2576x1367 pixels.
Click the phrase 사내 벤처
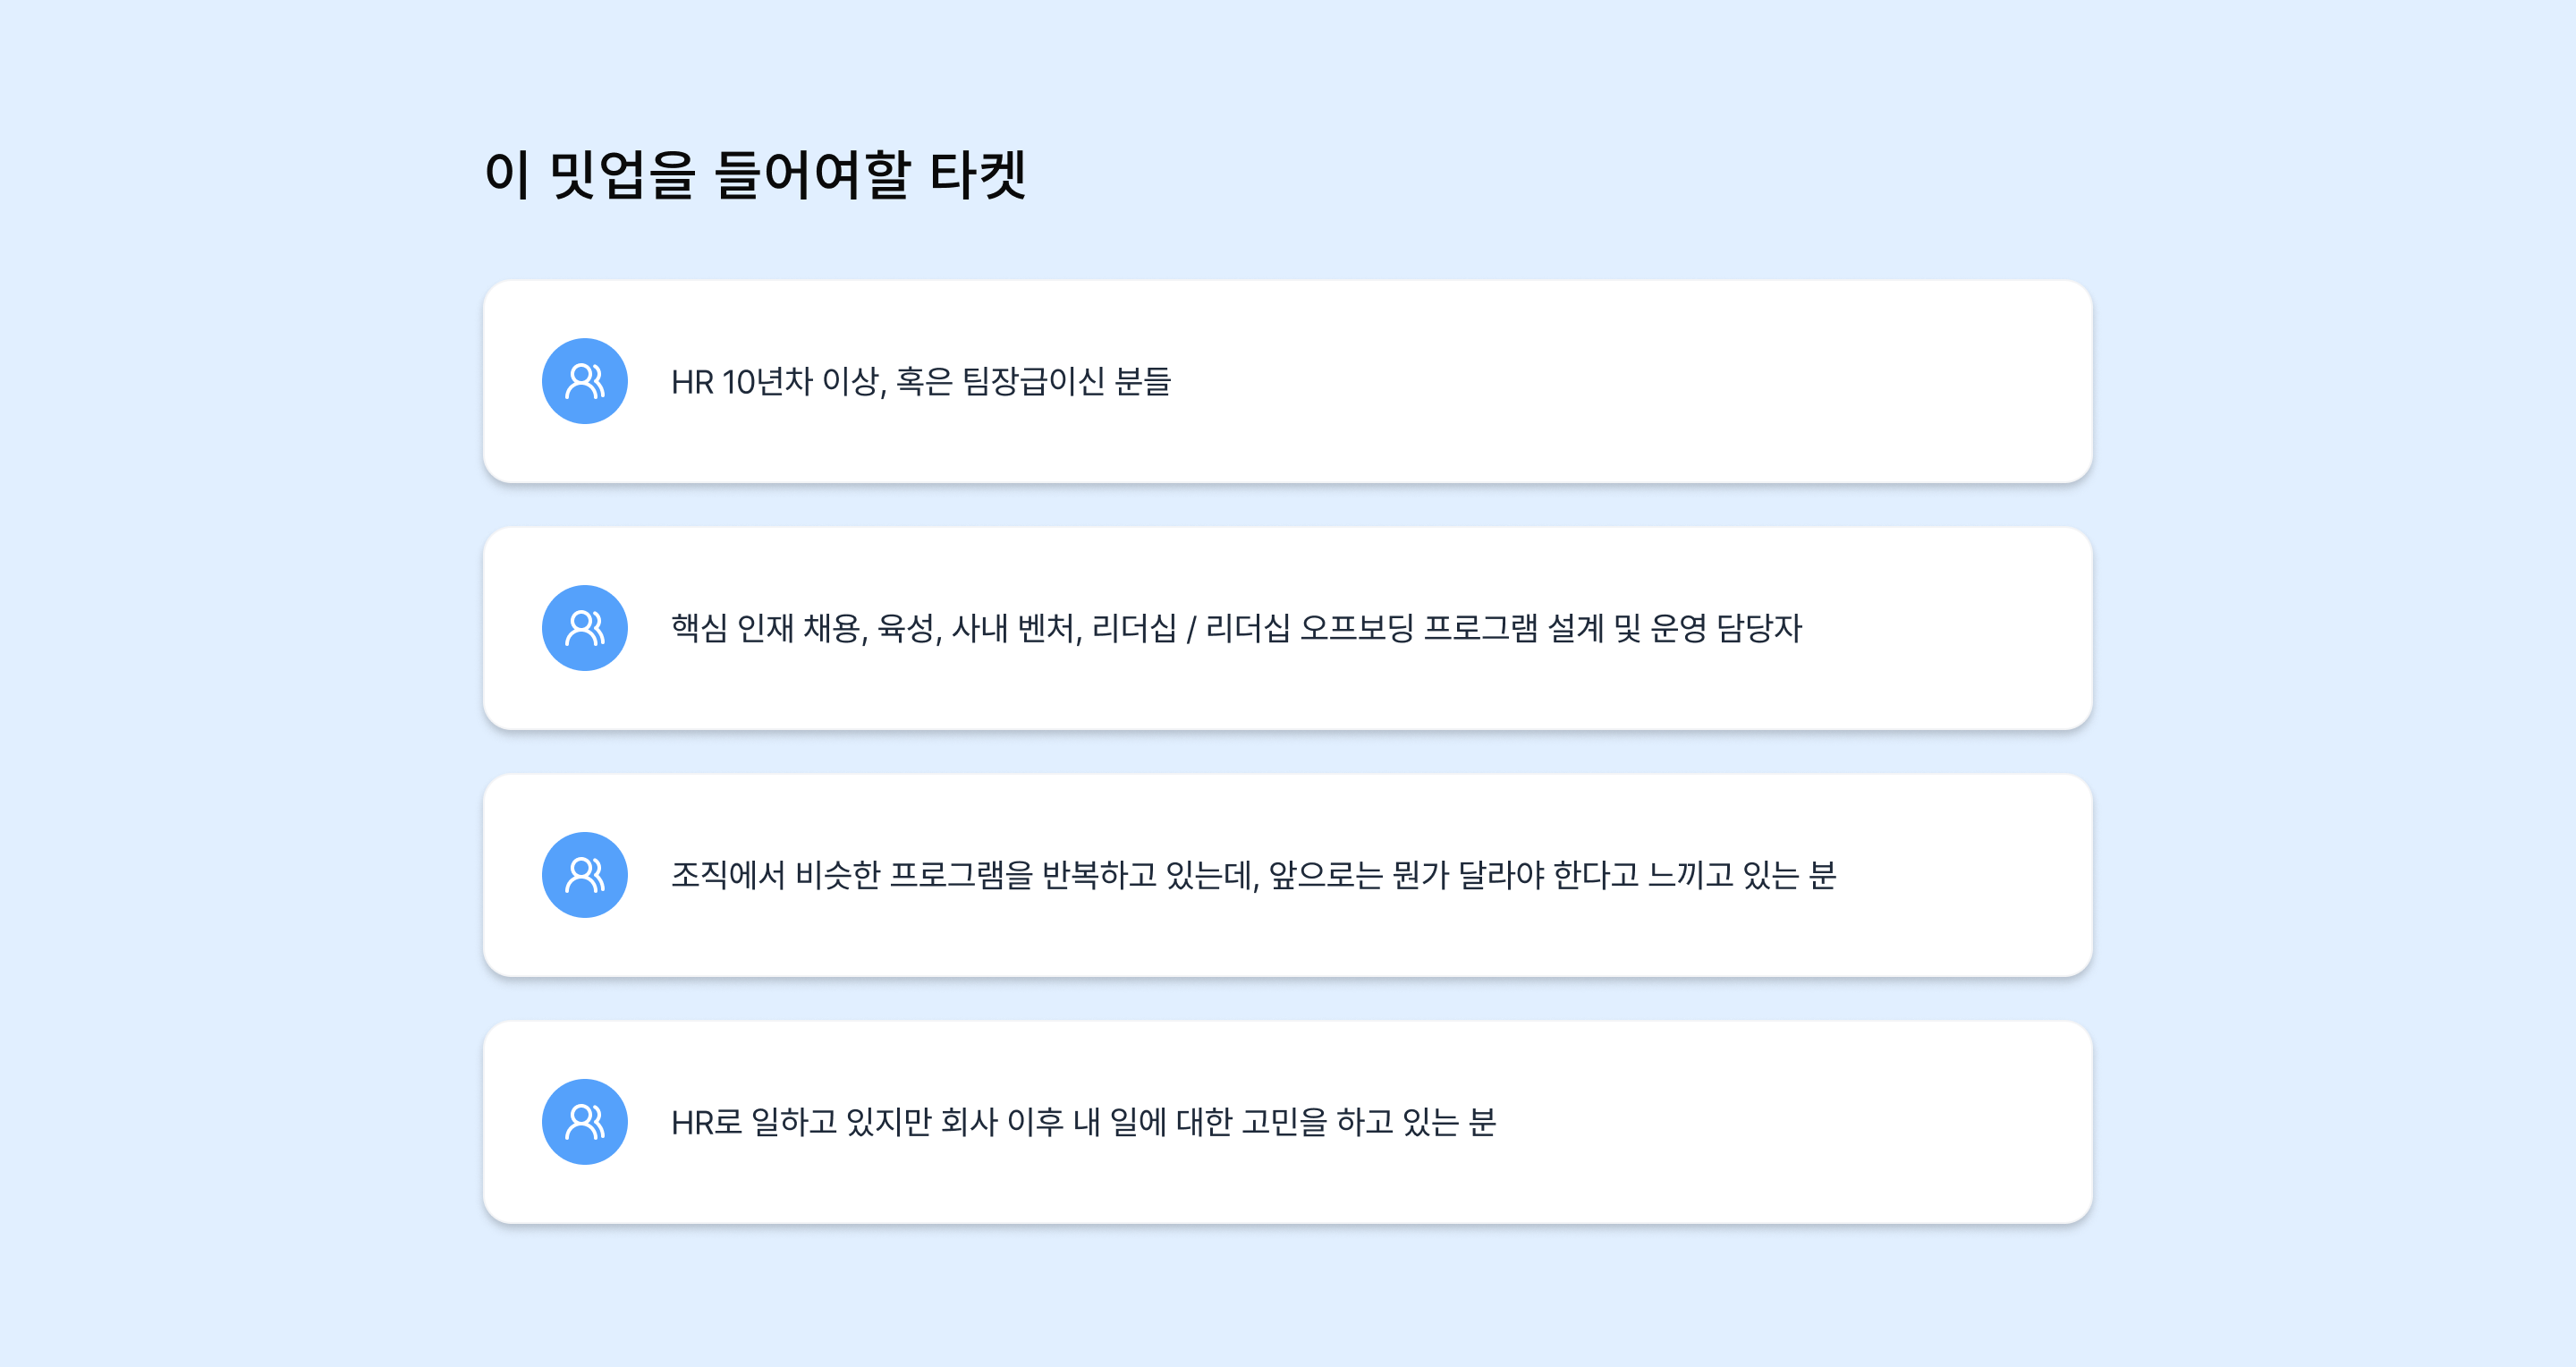[x=1014, y=628]
